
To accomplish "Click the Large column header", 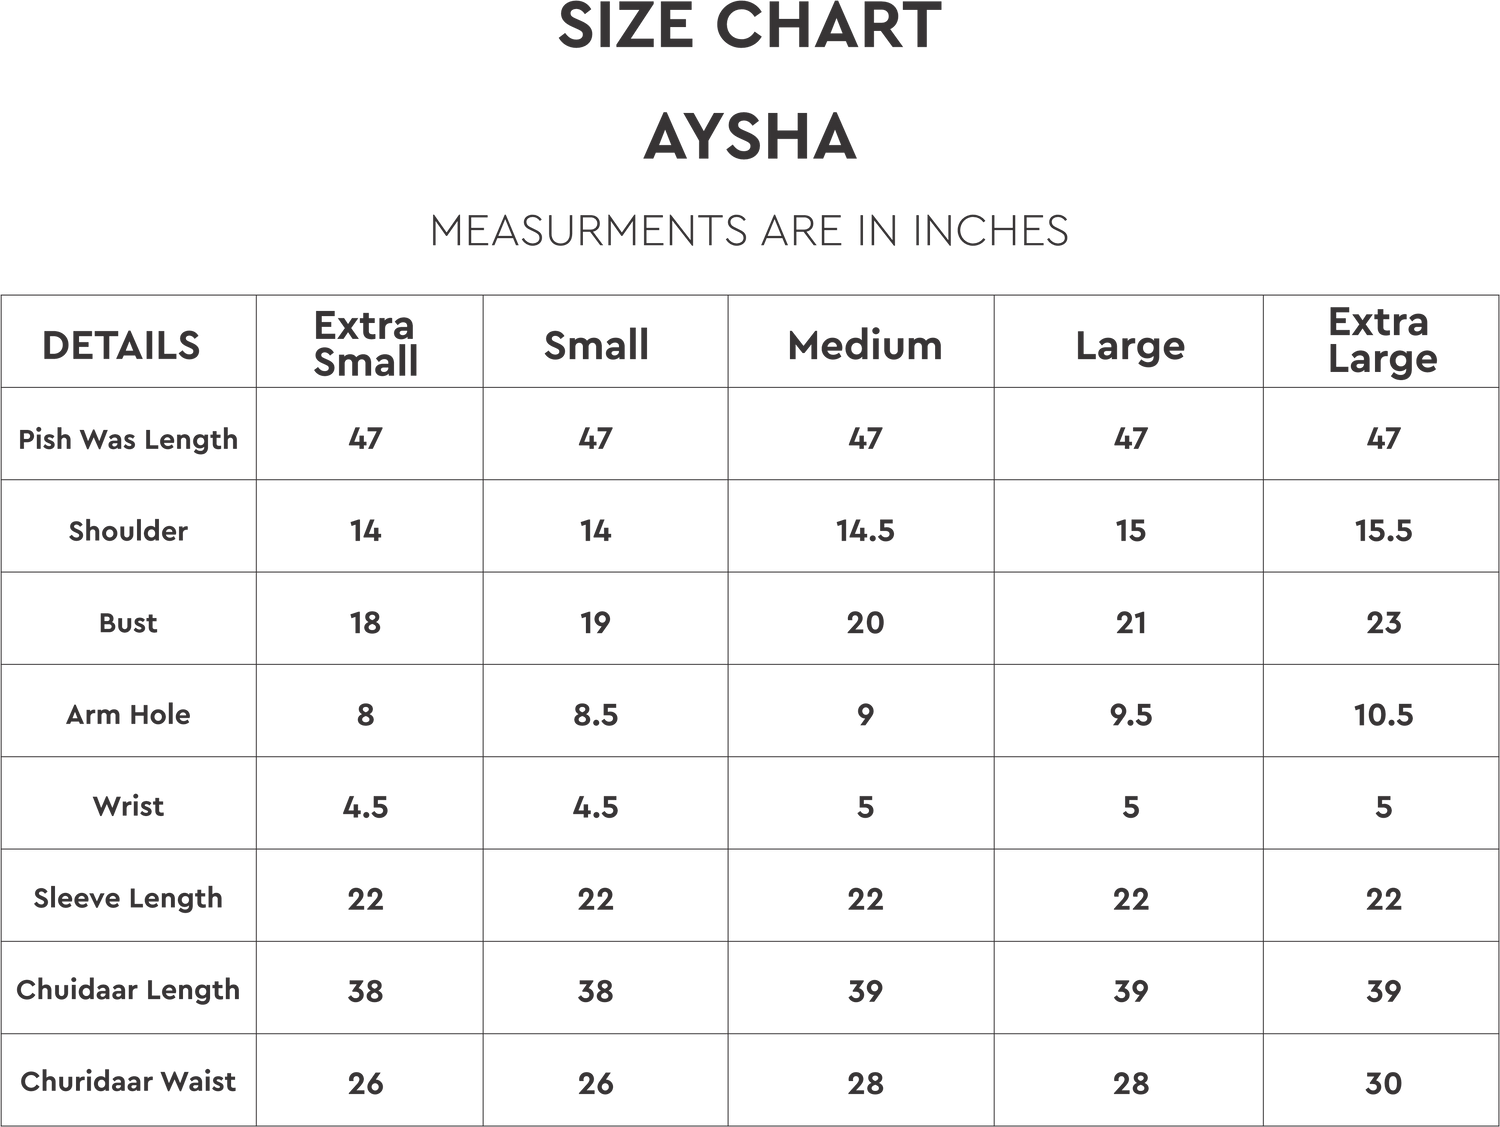I will pos(1130,346).
